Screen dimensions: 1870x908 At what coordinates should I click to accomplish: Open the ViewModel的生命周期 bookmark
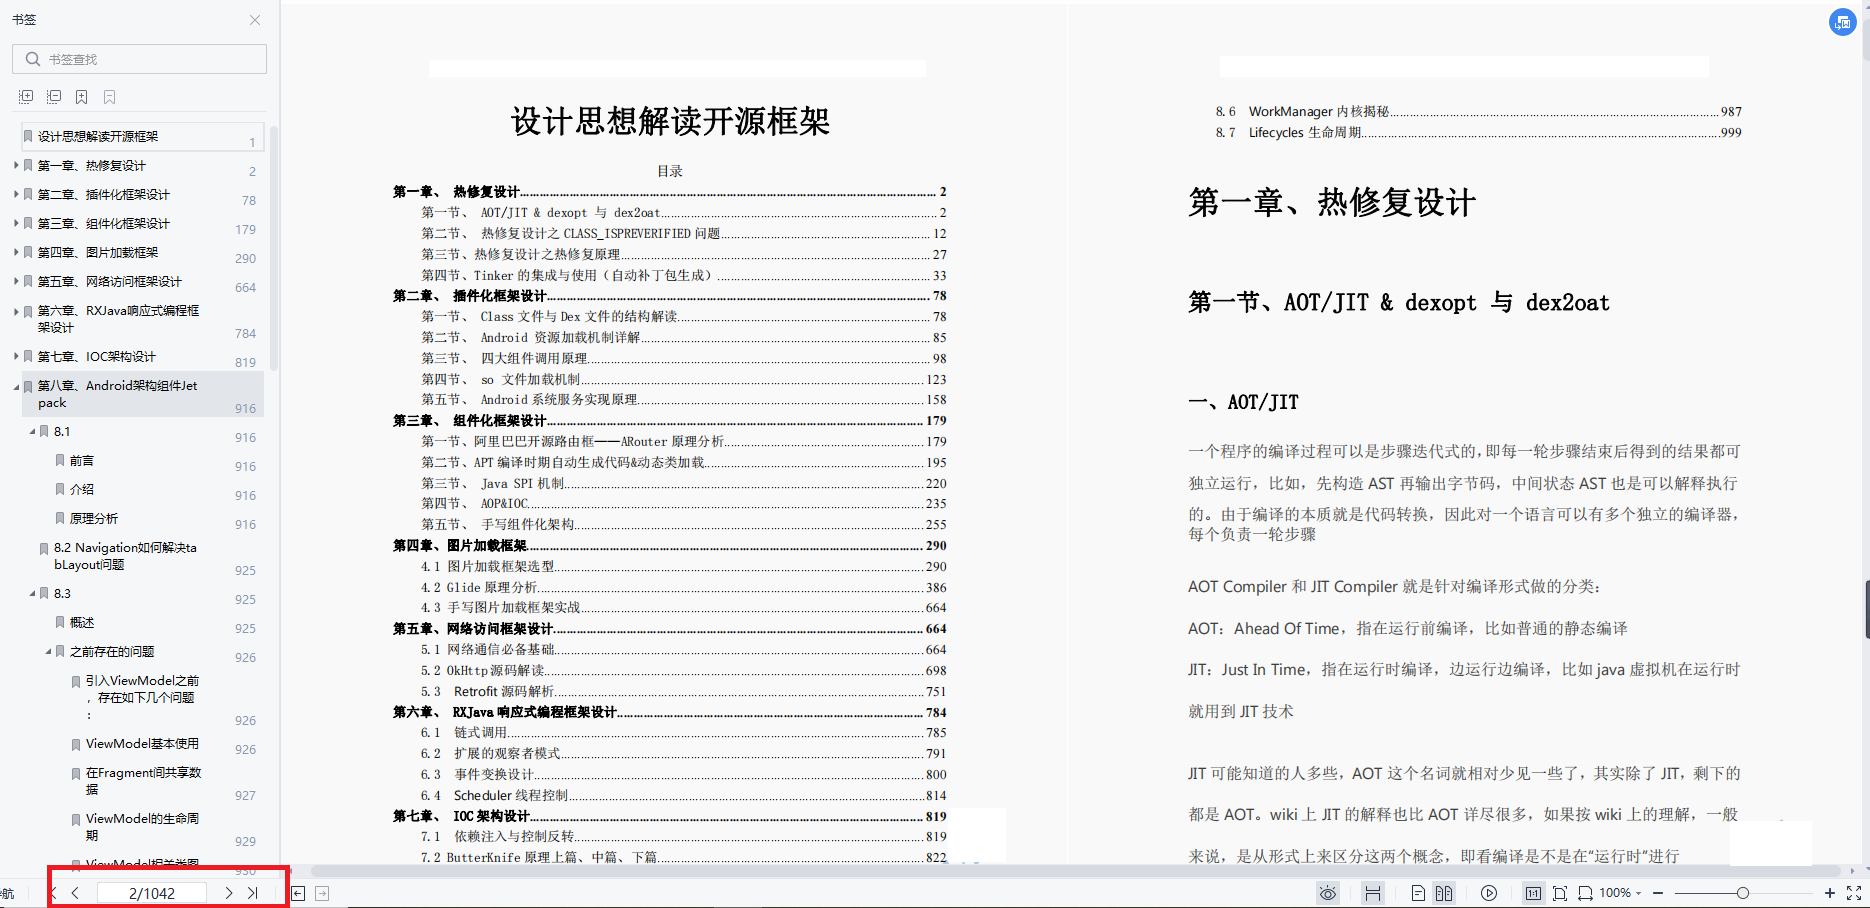pos(142,826)
